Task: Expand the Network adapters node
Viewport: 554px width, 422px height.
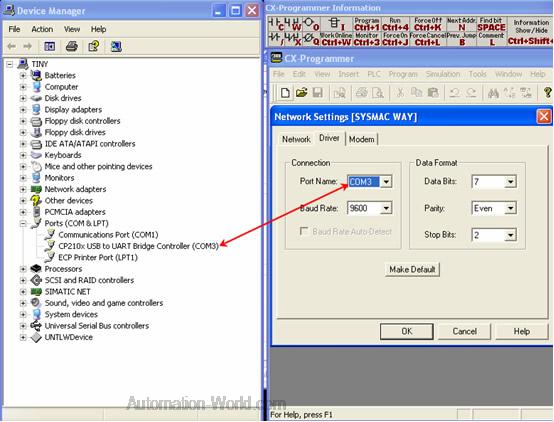Action: coord(23,189)
